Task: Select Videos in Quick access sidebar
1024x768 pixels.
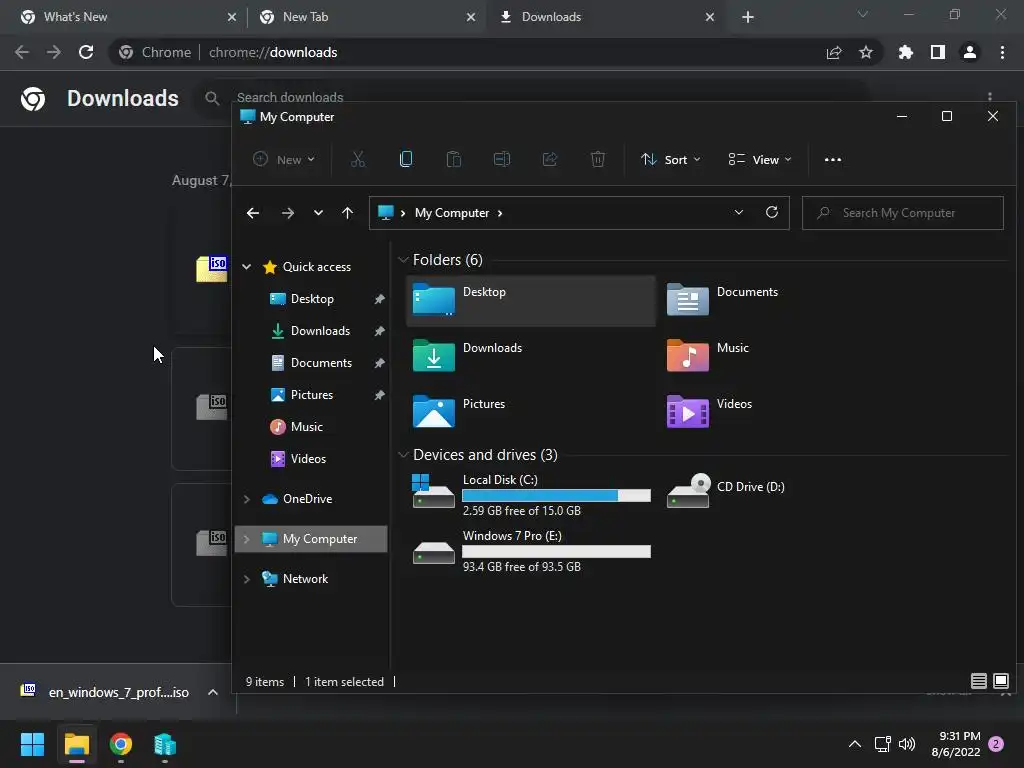Action: (x=308, y=458)
